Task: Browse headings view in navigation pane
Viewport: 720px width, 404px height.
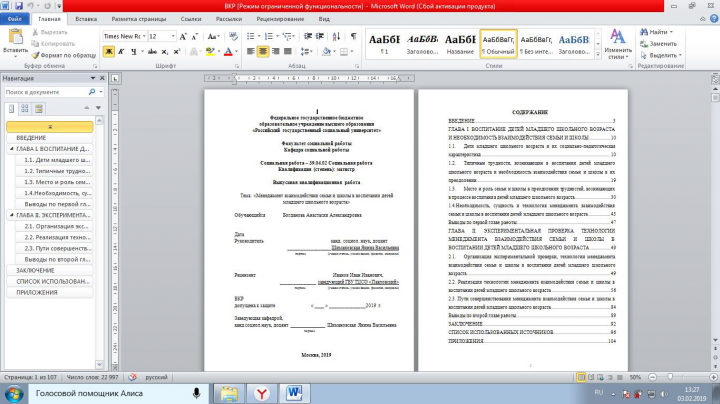Action: (11, 109)
